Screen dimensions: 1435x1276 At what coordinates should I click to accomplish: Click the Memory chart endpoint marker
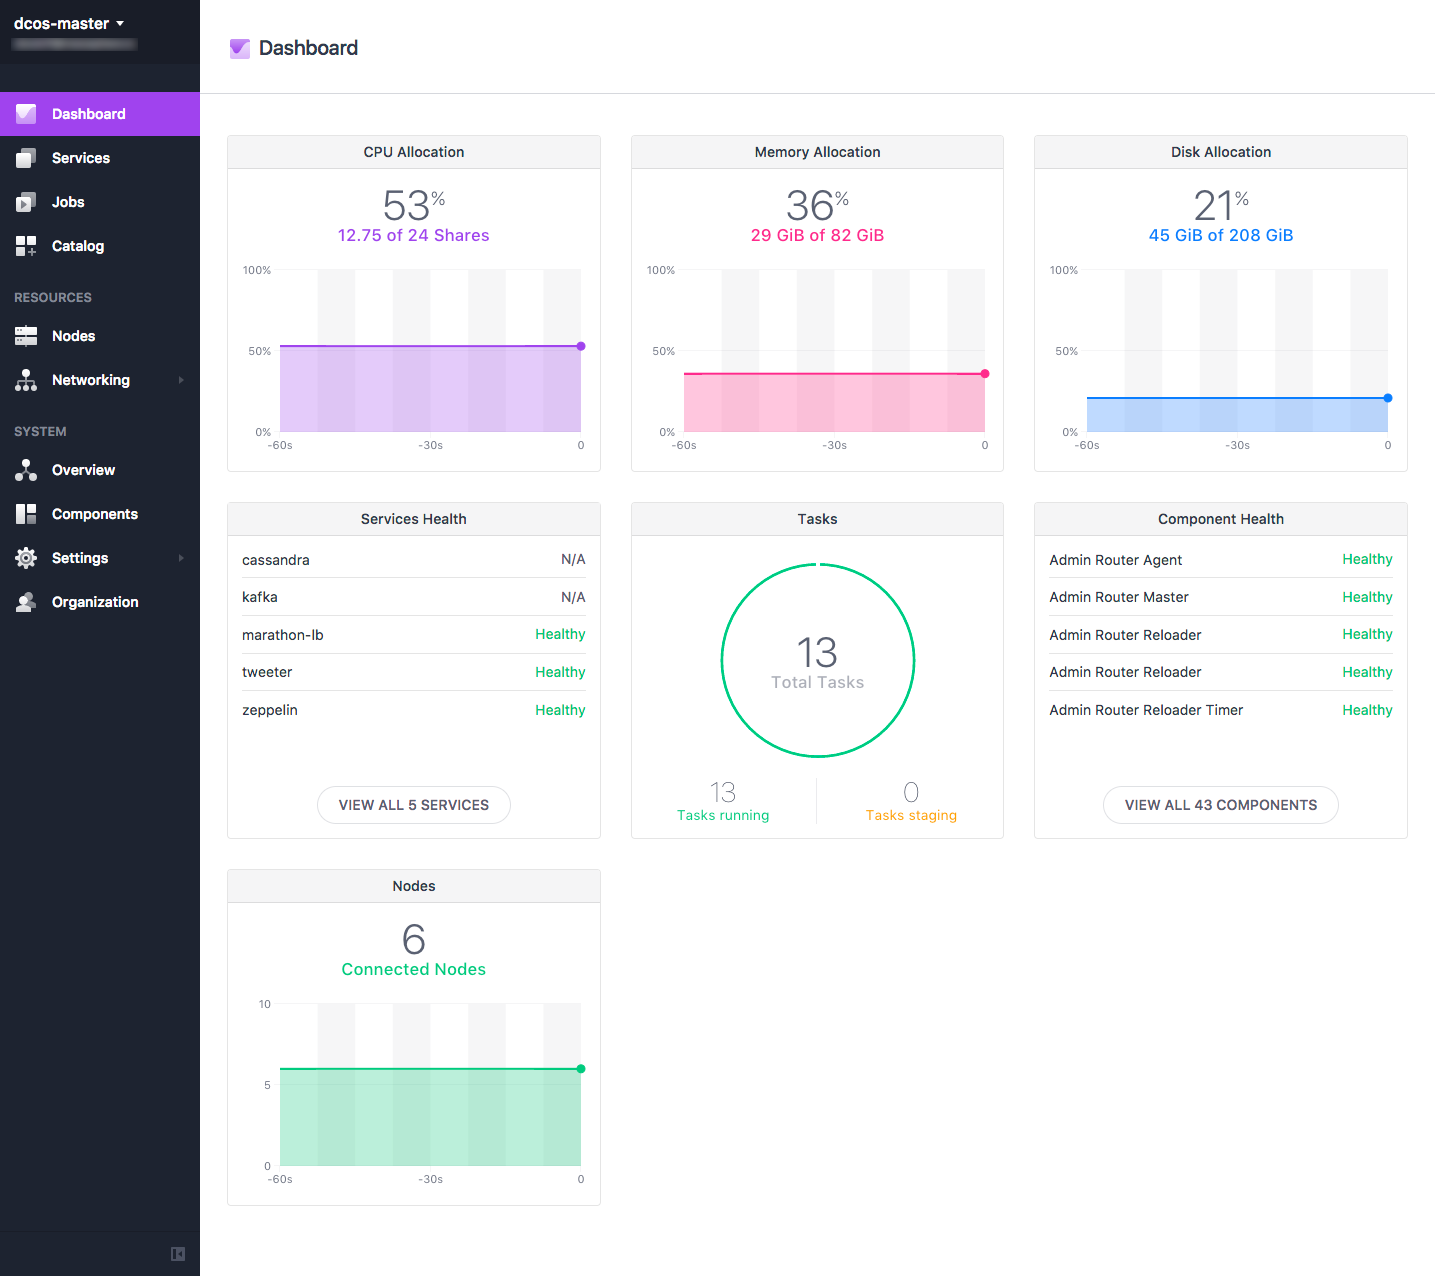pyautogui.click(x=985, y=374)
